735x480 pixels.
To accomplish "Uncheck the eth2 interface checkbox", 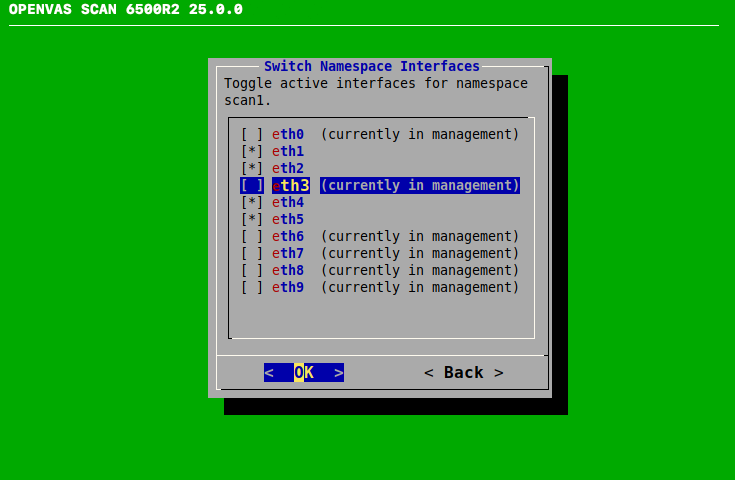I will pyautogui.click(x=252, y=168).
